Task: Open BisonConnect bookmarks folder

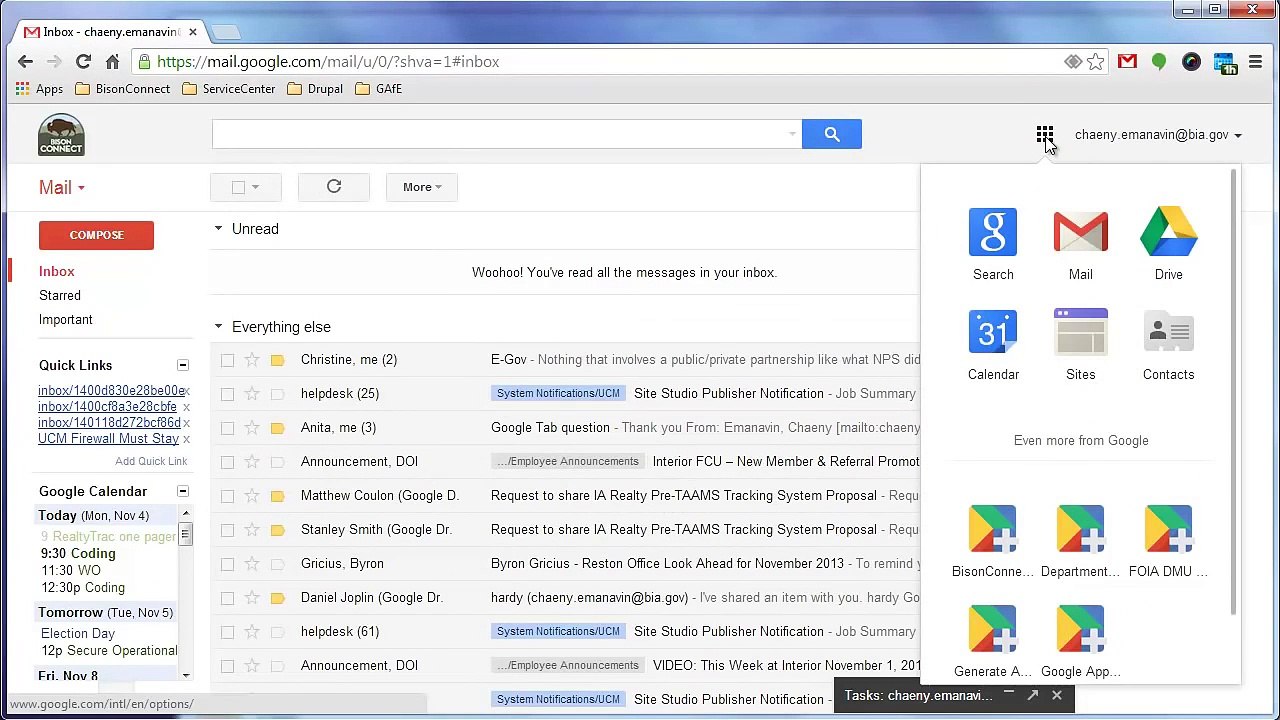Action: (x=123, y=89)
